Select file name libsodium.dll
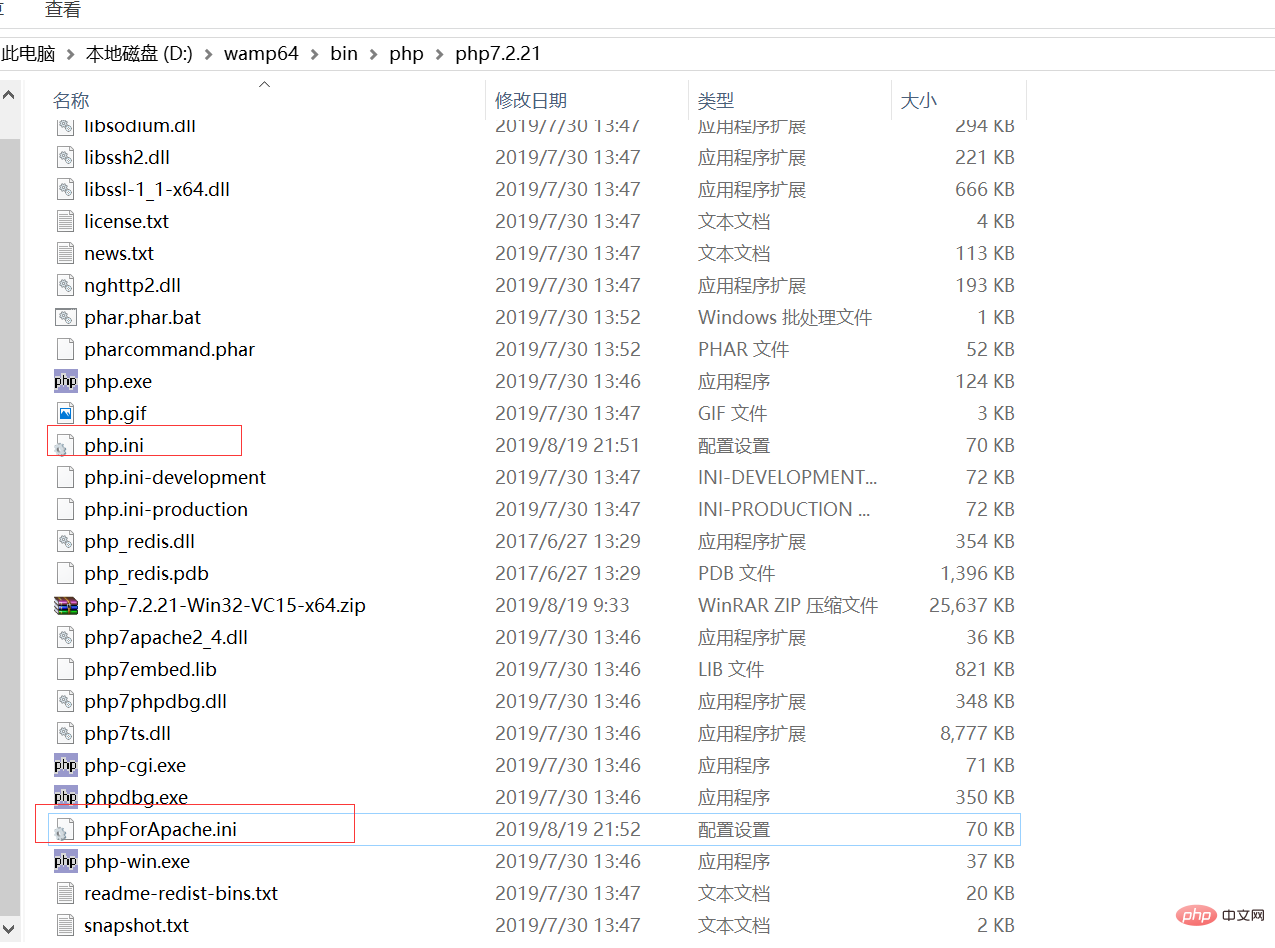The width and height of the screenshot is (1275, 948). click(x=140, y=127)
